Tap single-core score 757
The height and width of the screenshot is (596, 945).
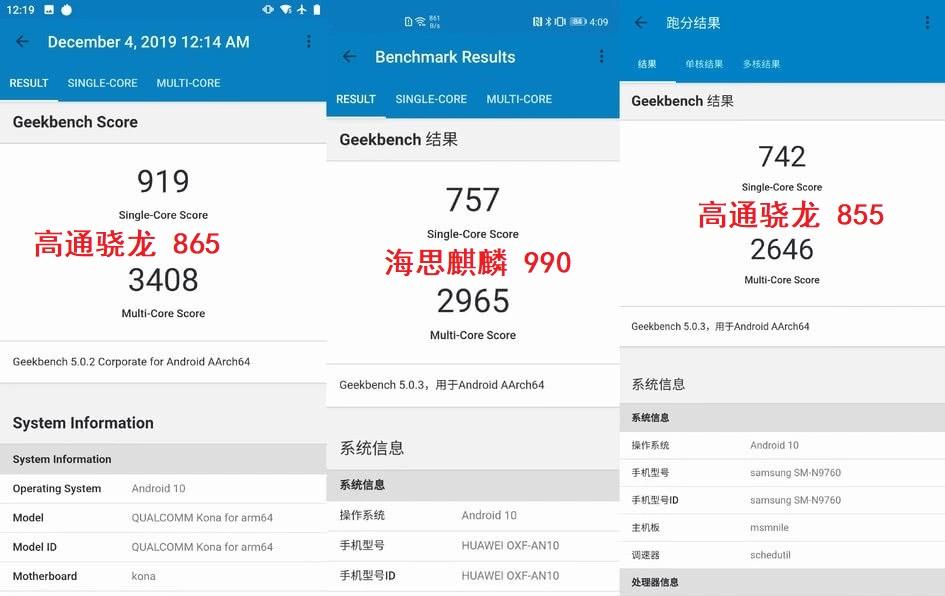(x=472, y=200)
